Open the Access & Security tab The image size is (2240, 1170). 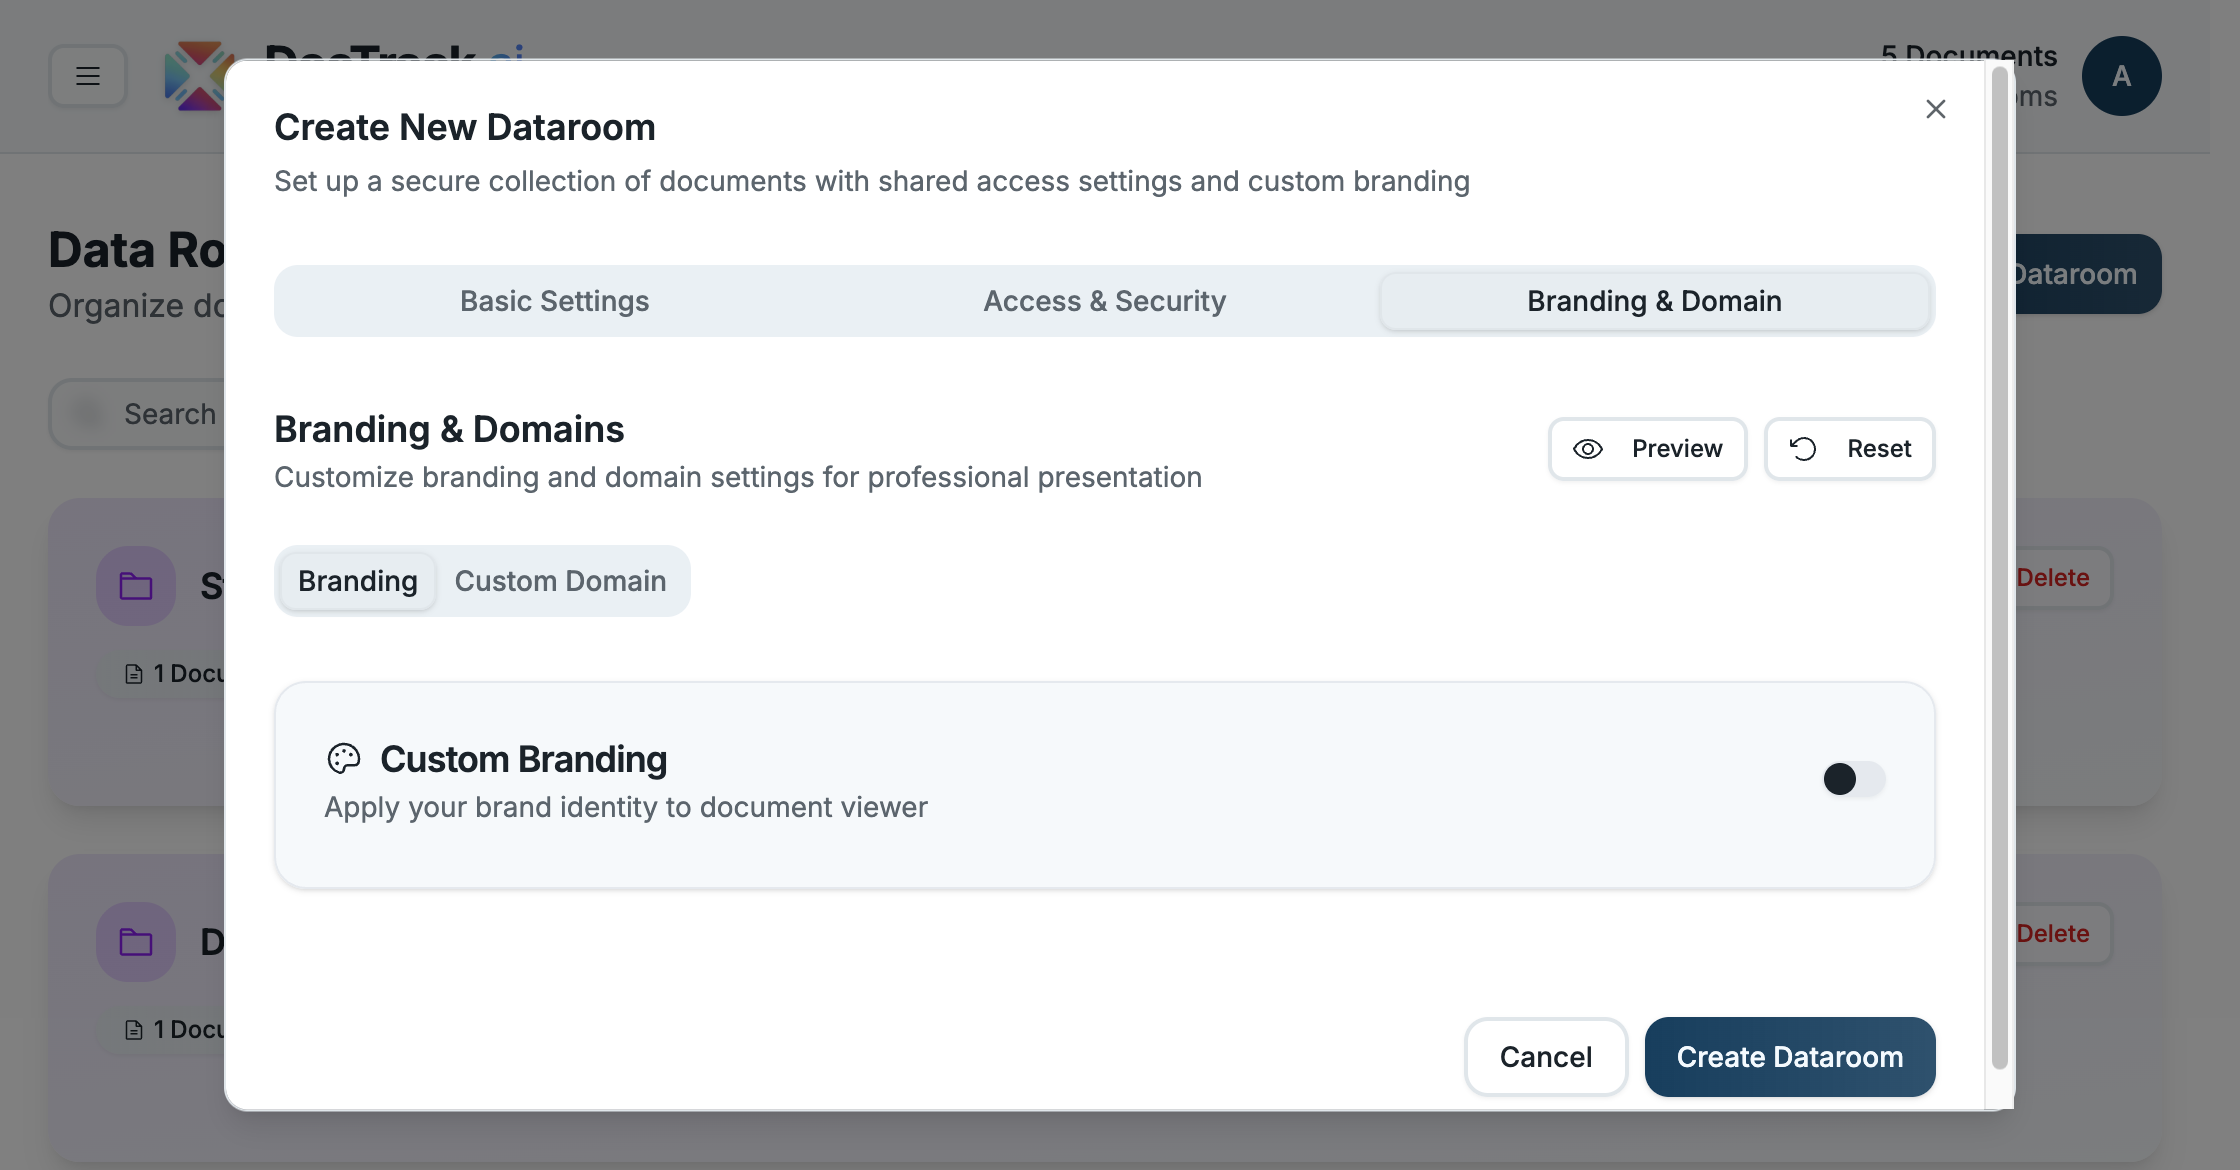point(1104,301)
